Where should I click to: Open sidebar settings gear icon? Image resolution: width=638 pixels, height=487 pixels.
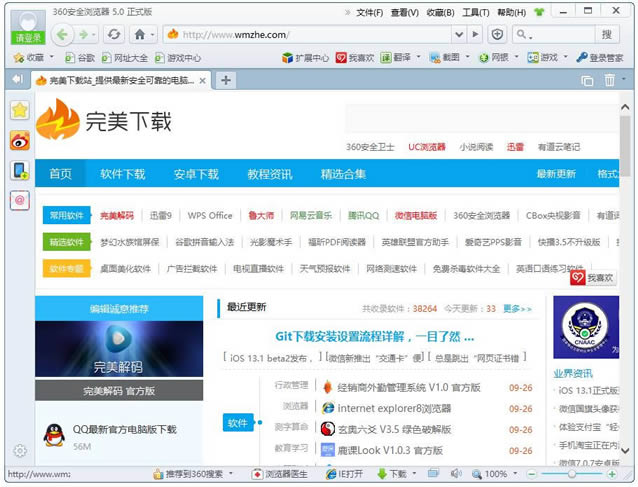19,451
